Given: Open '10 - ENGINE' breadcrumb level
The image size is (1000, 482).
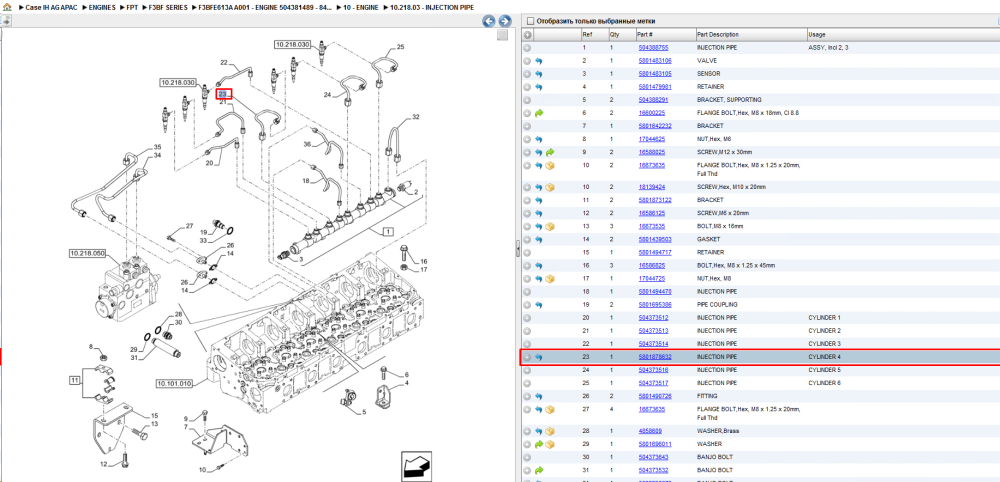Looking at the screenshot, I should pyautogui.click(x=360, y=7).
